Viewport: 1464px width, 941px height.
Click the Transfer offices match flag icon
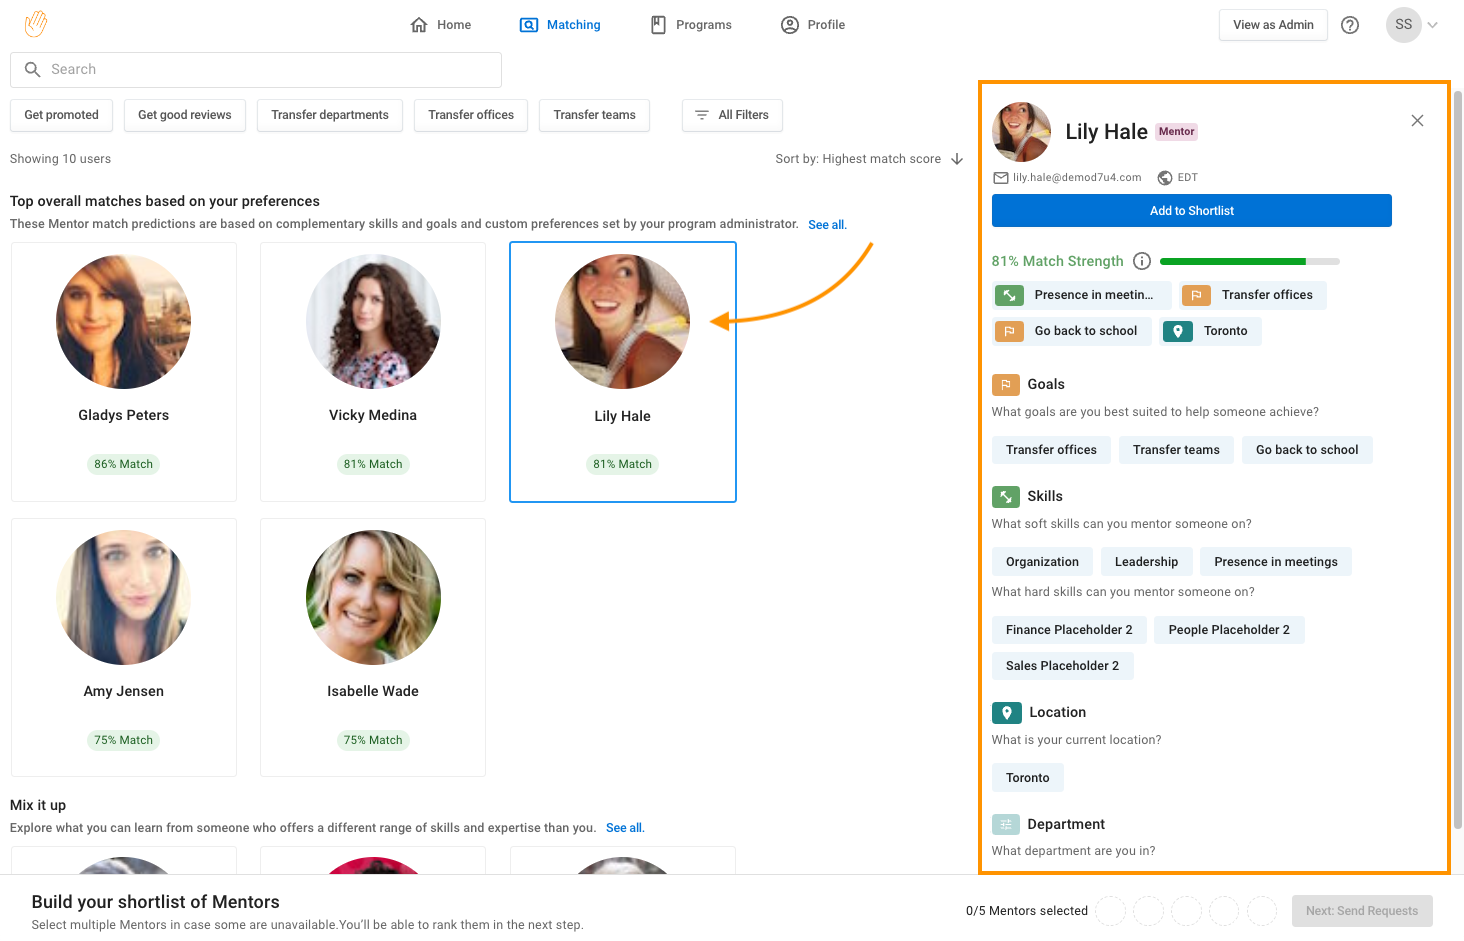(1196, 295)
